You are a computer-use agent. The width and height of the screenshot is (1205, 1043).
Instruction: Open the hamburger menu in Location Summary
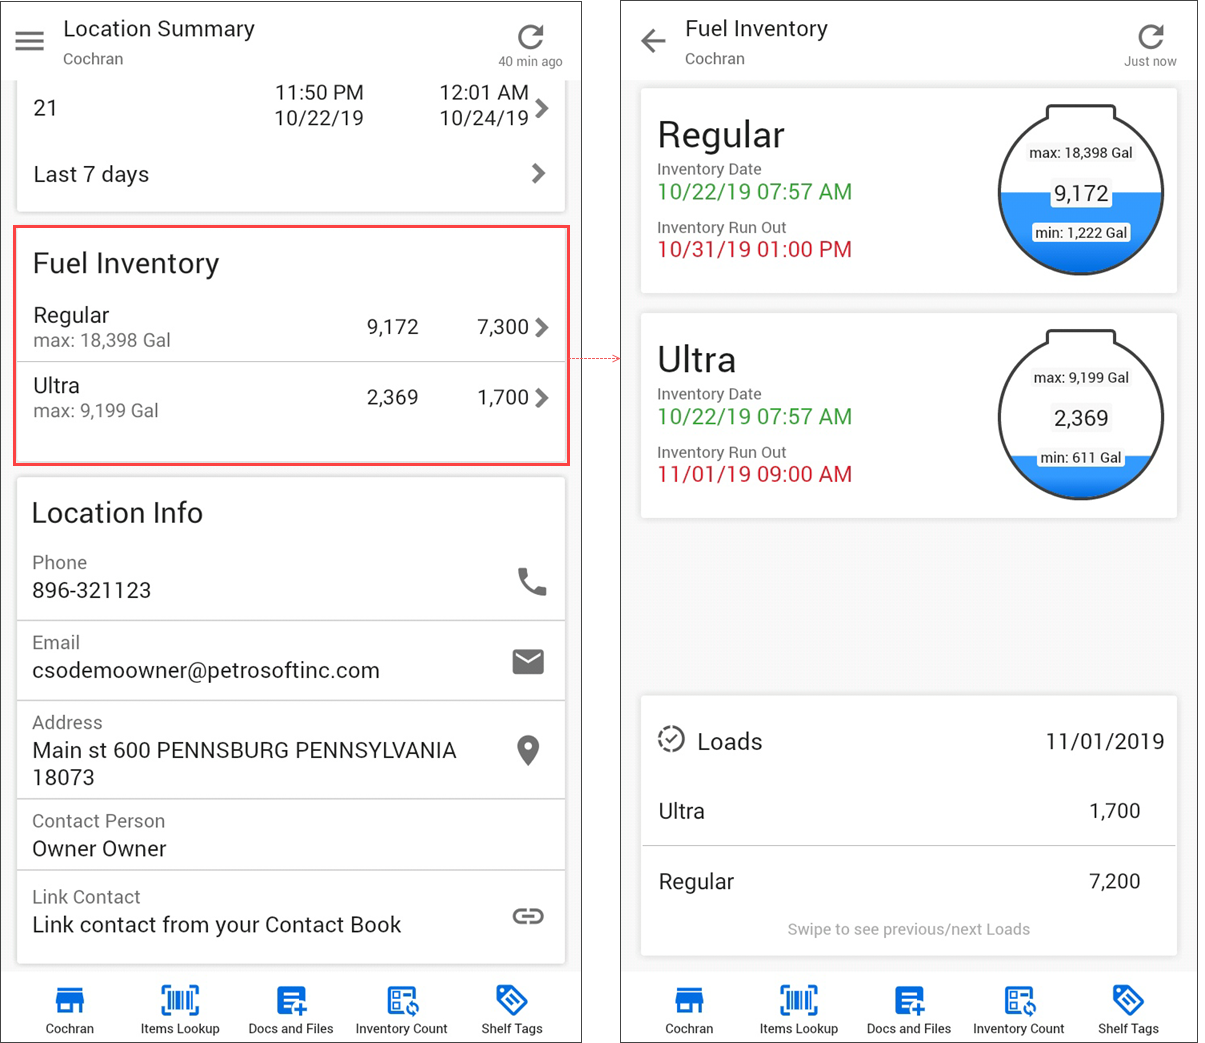(30, 41)
